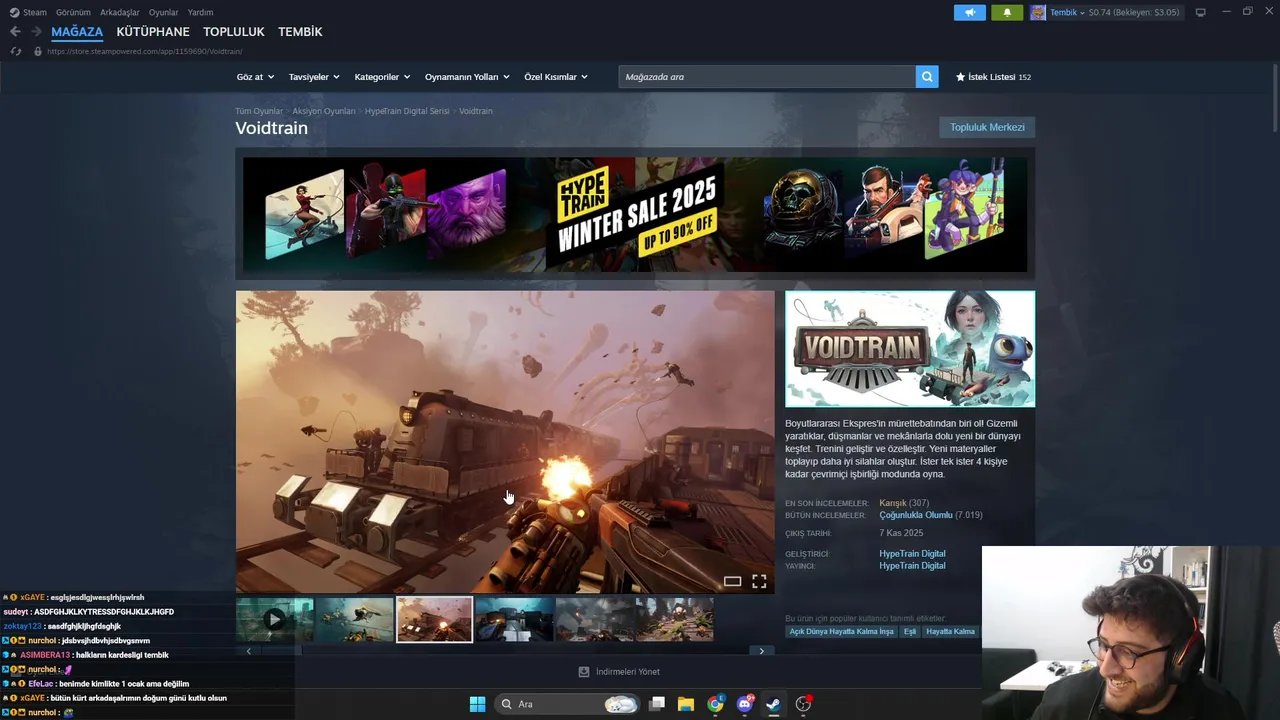
Task: Expand the Kategoriler dropdown
Action: (382, 77)
